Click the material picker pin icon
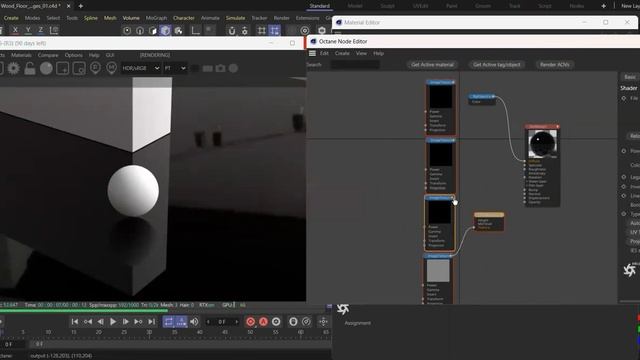Viewport: 640px width, 360px height. tap(111, 68)
